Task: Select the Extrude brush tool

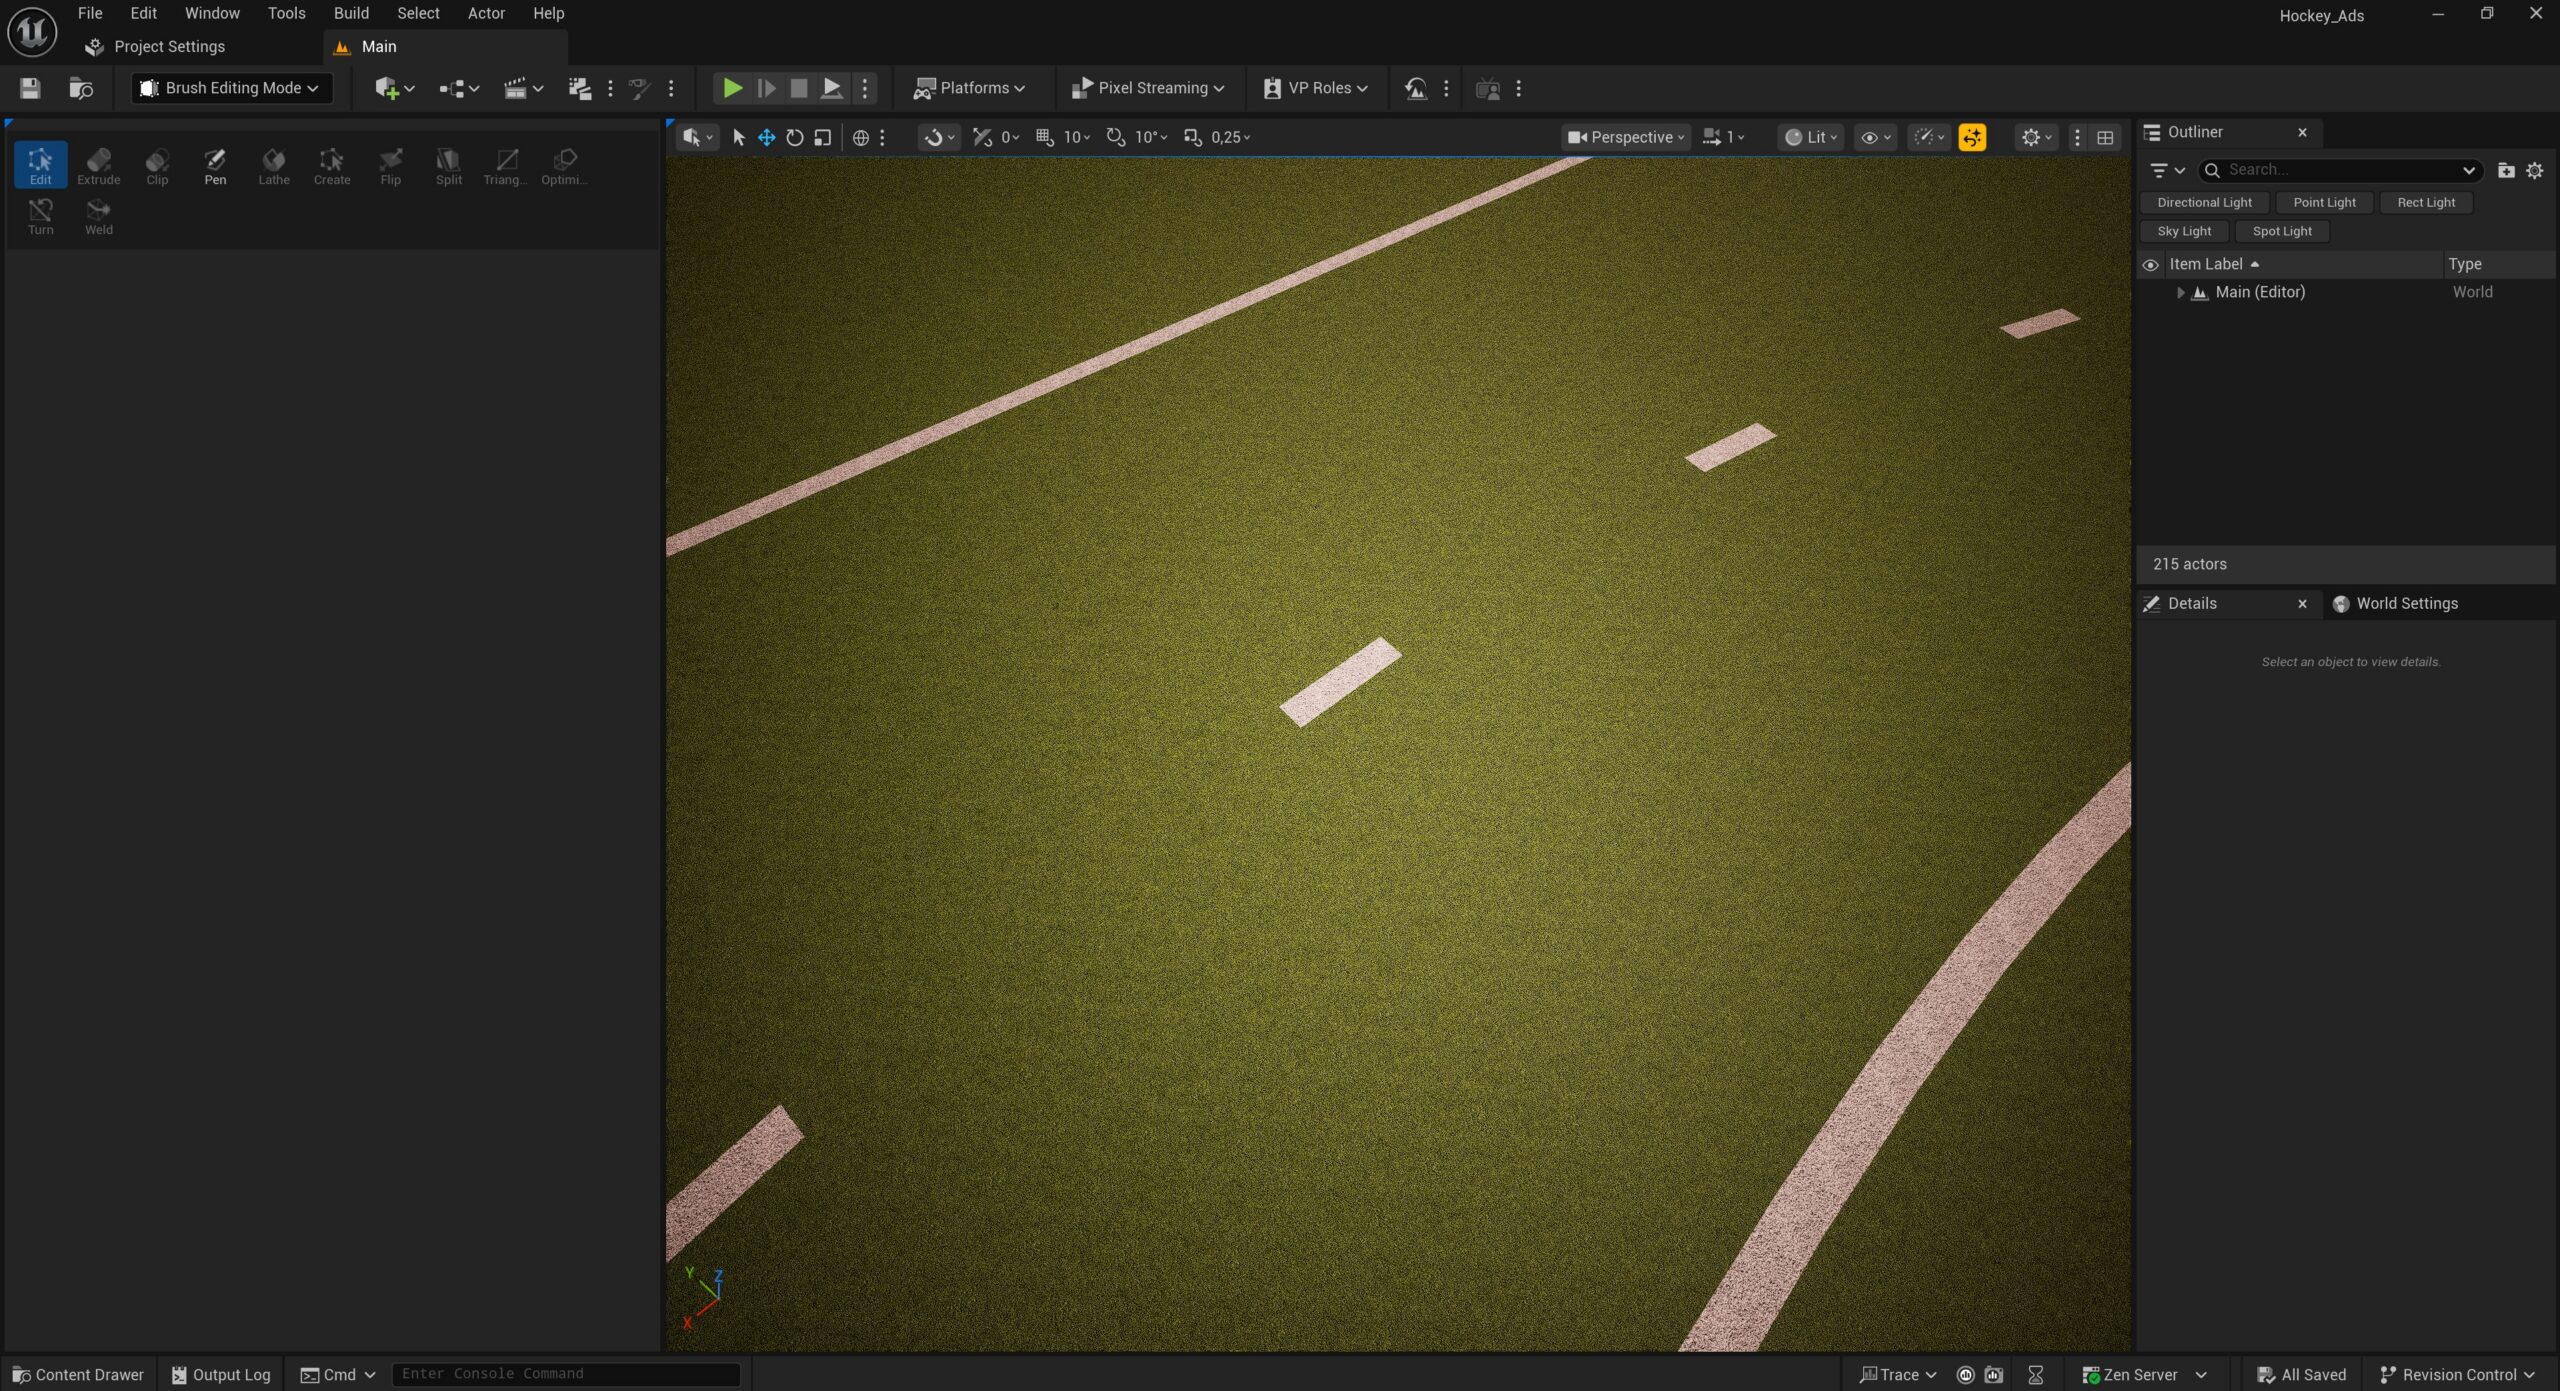Action: click(98, 165)
